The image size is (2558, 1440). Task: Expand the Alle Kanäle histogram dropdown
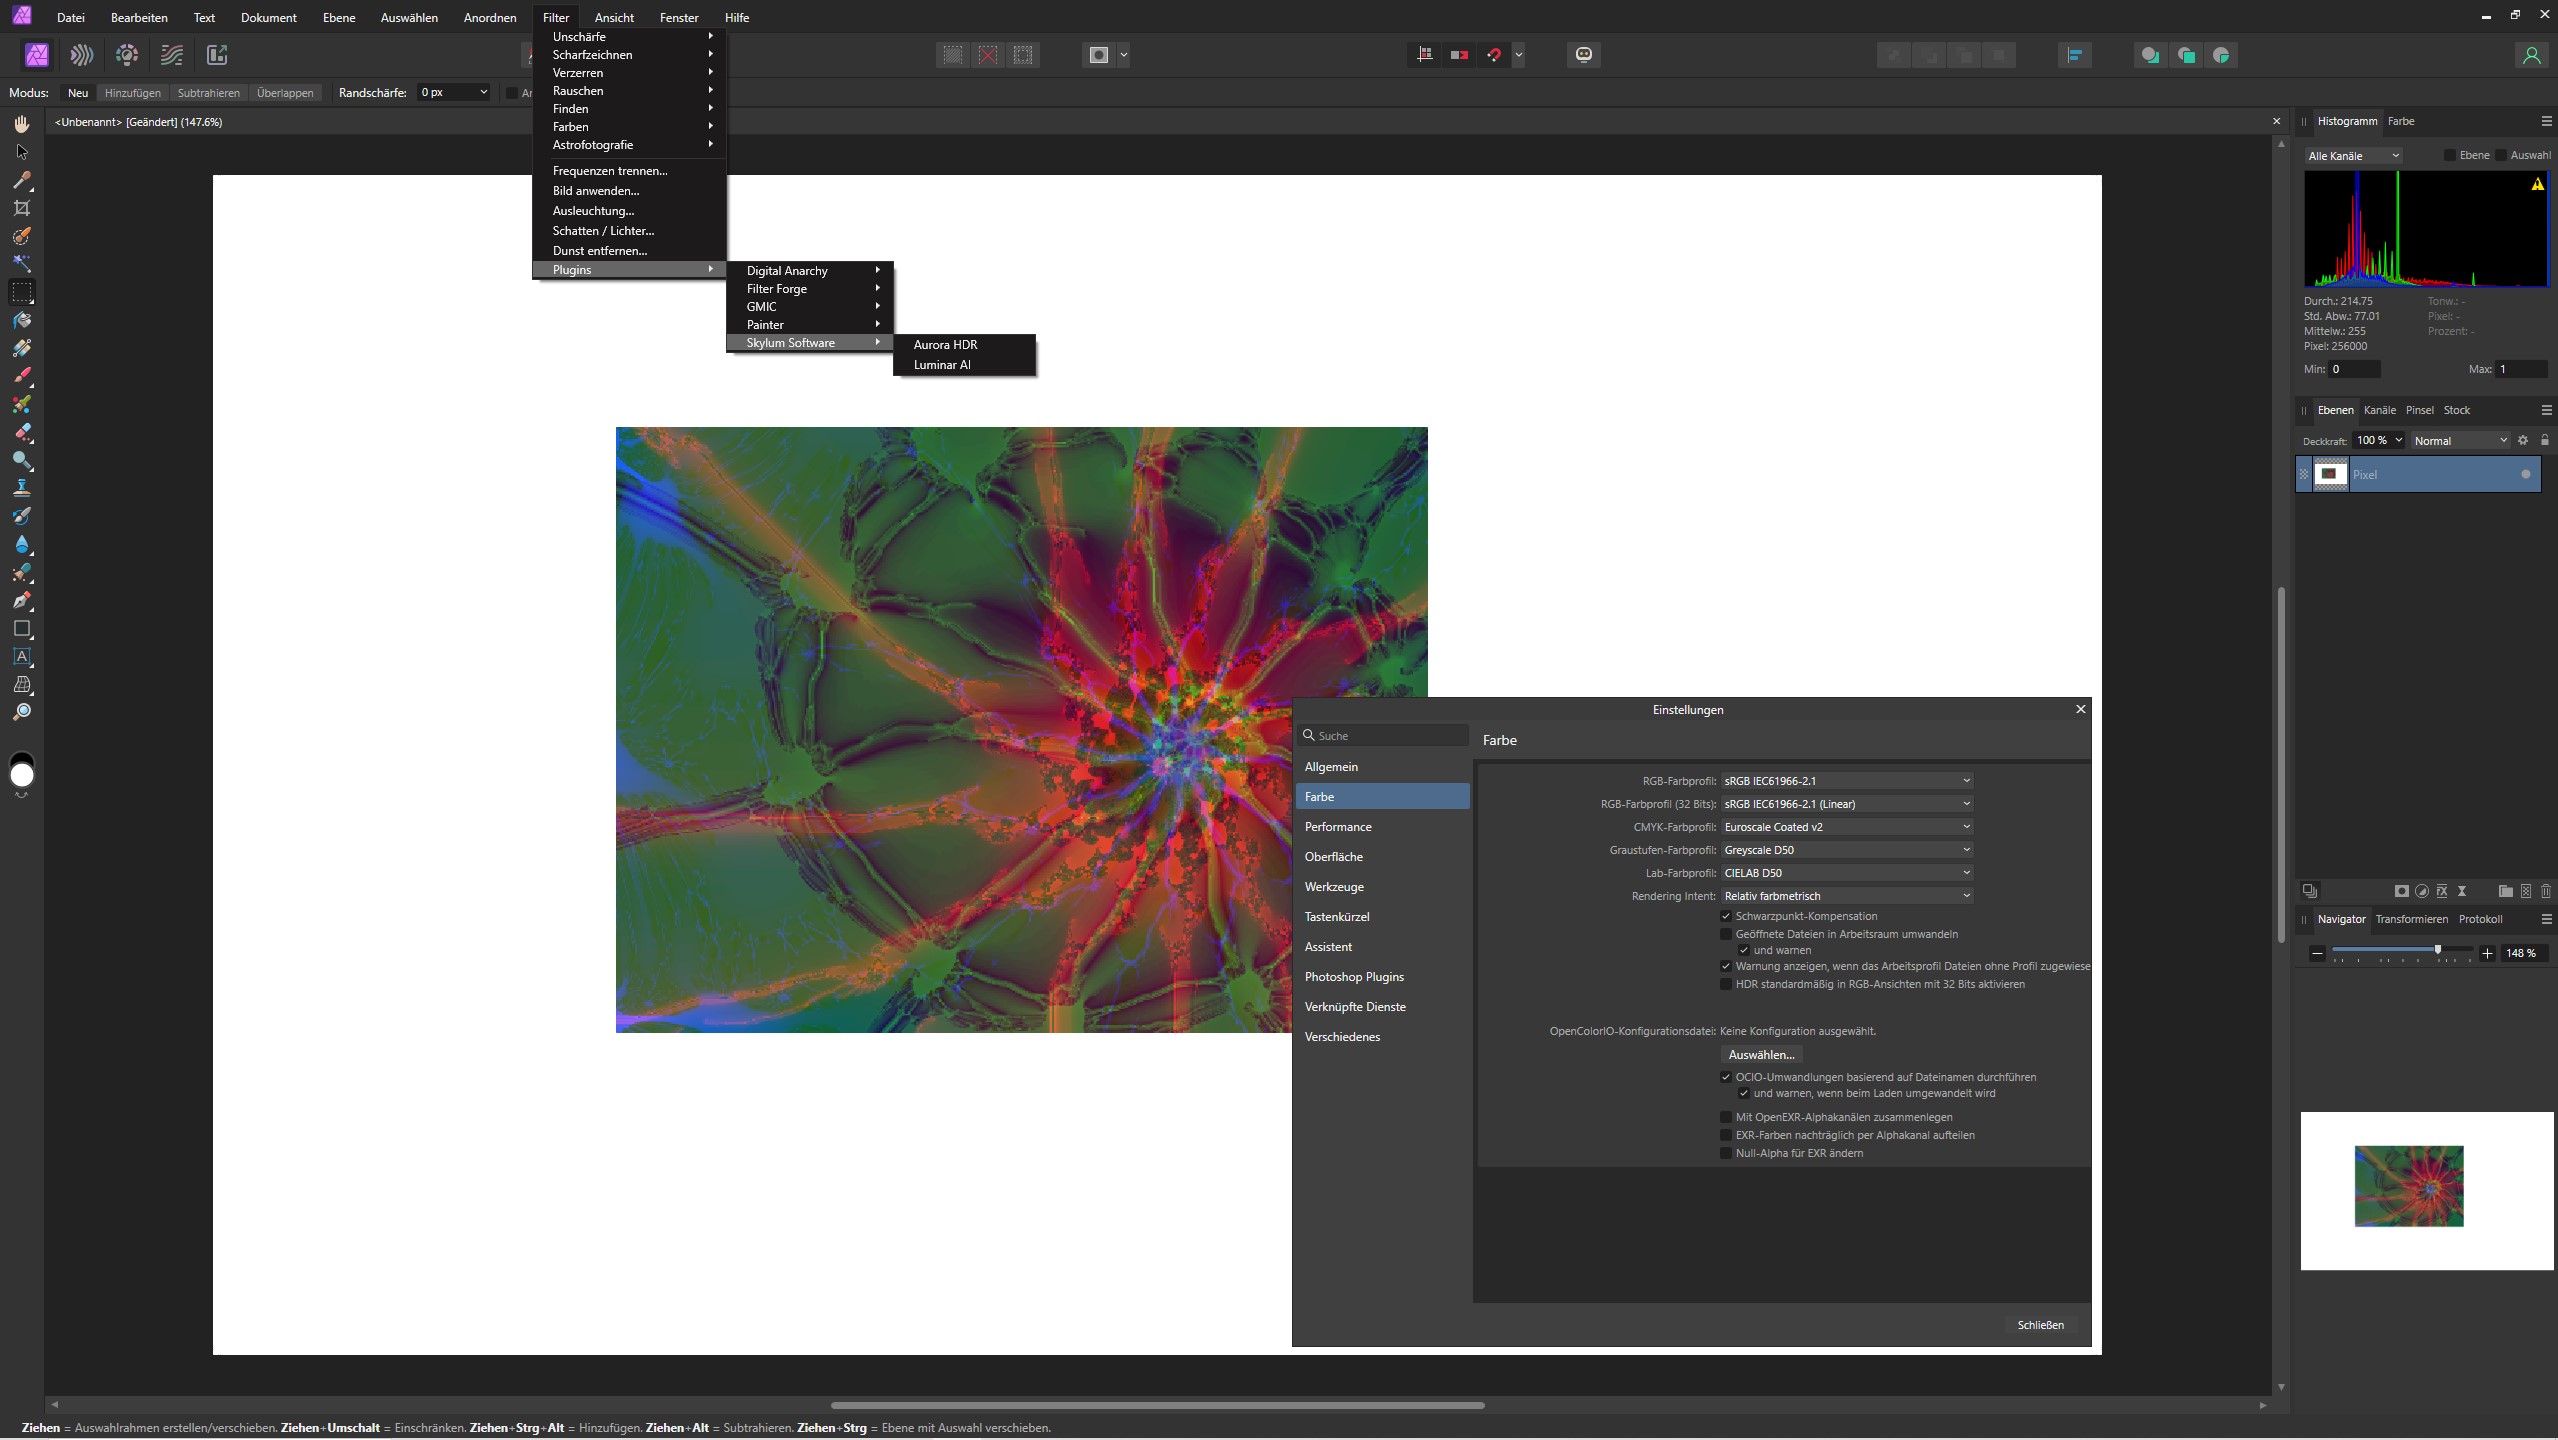click(2352, 156)
